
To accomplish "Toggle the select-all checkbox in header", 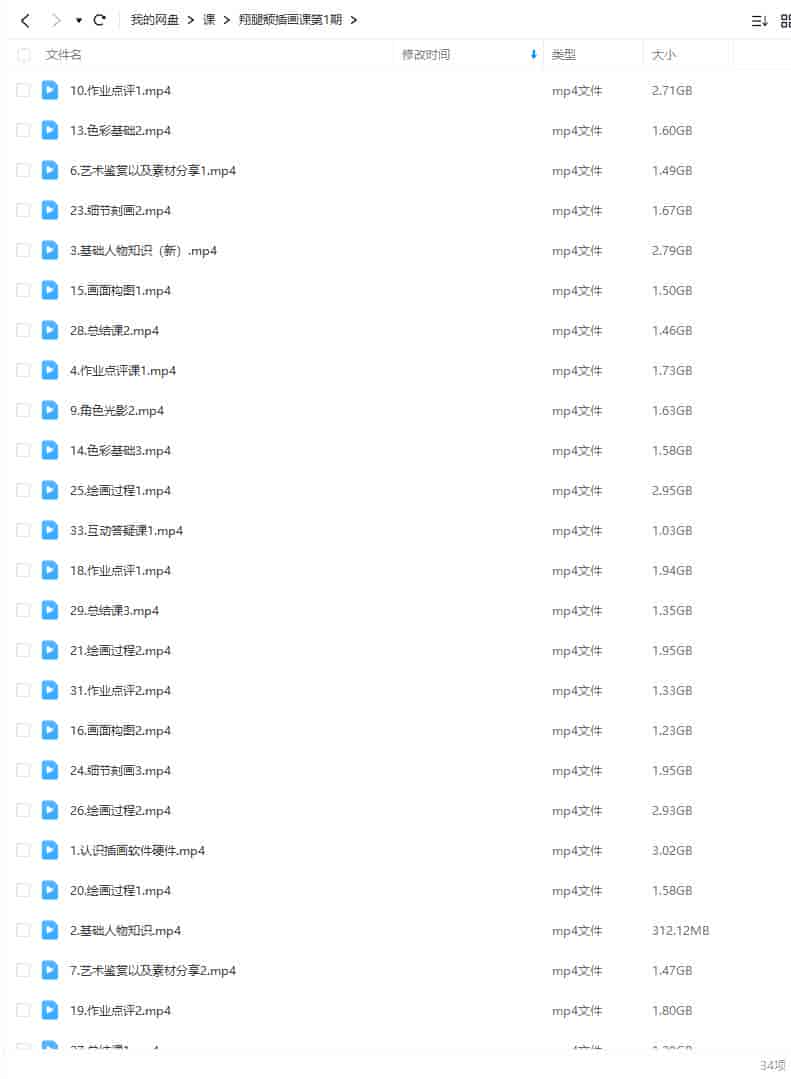I will [23, 55].
